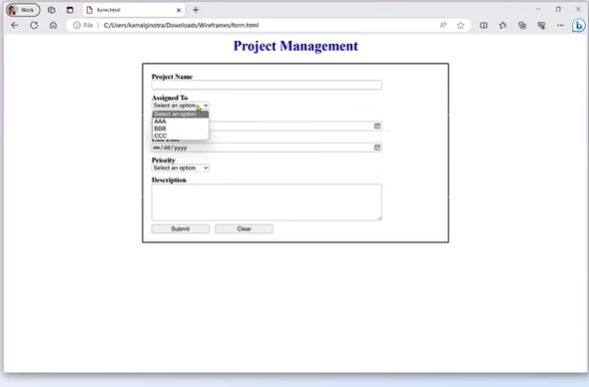This screenshot has width=589, height=387.
Task: Open the Work profile button
Action: [x=23, y=10]
